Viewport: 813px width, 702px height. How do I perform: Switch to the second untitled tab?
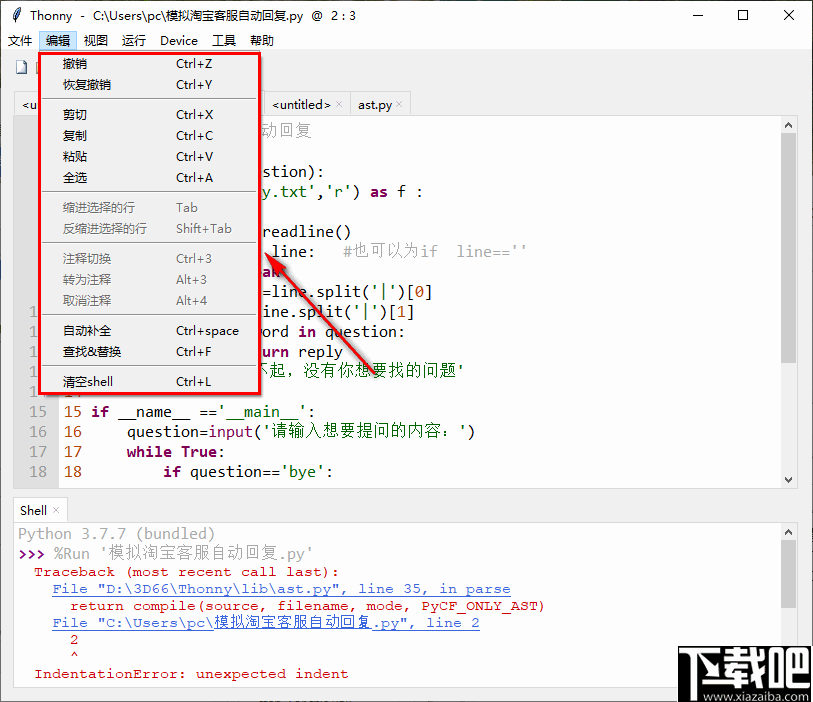[300, 103]
